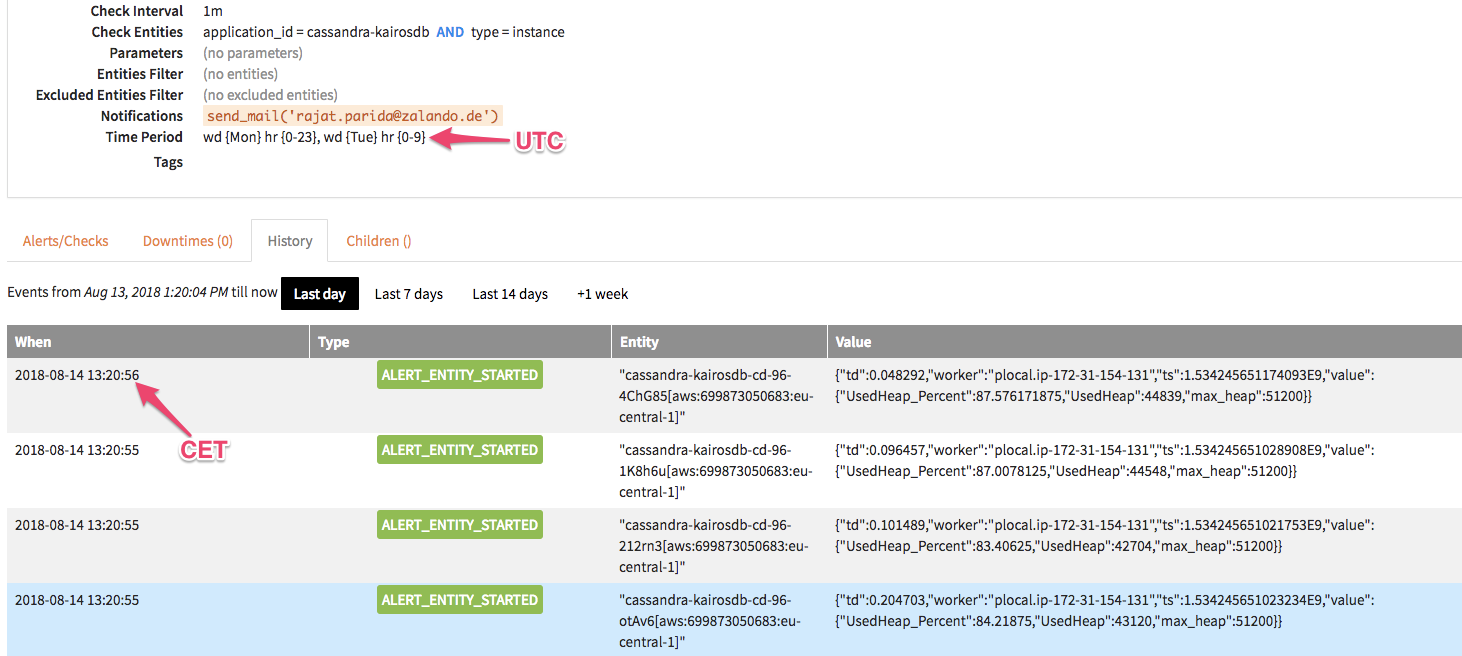Select the Last day range button
This screenshot has height=656, width=1462.
(320, 294)
